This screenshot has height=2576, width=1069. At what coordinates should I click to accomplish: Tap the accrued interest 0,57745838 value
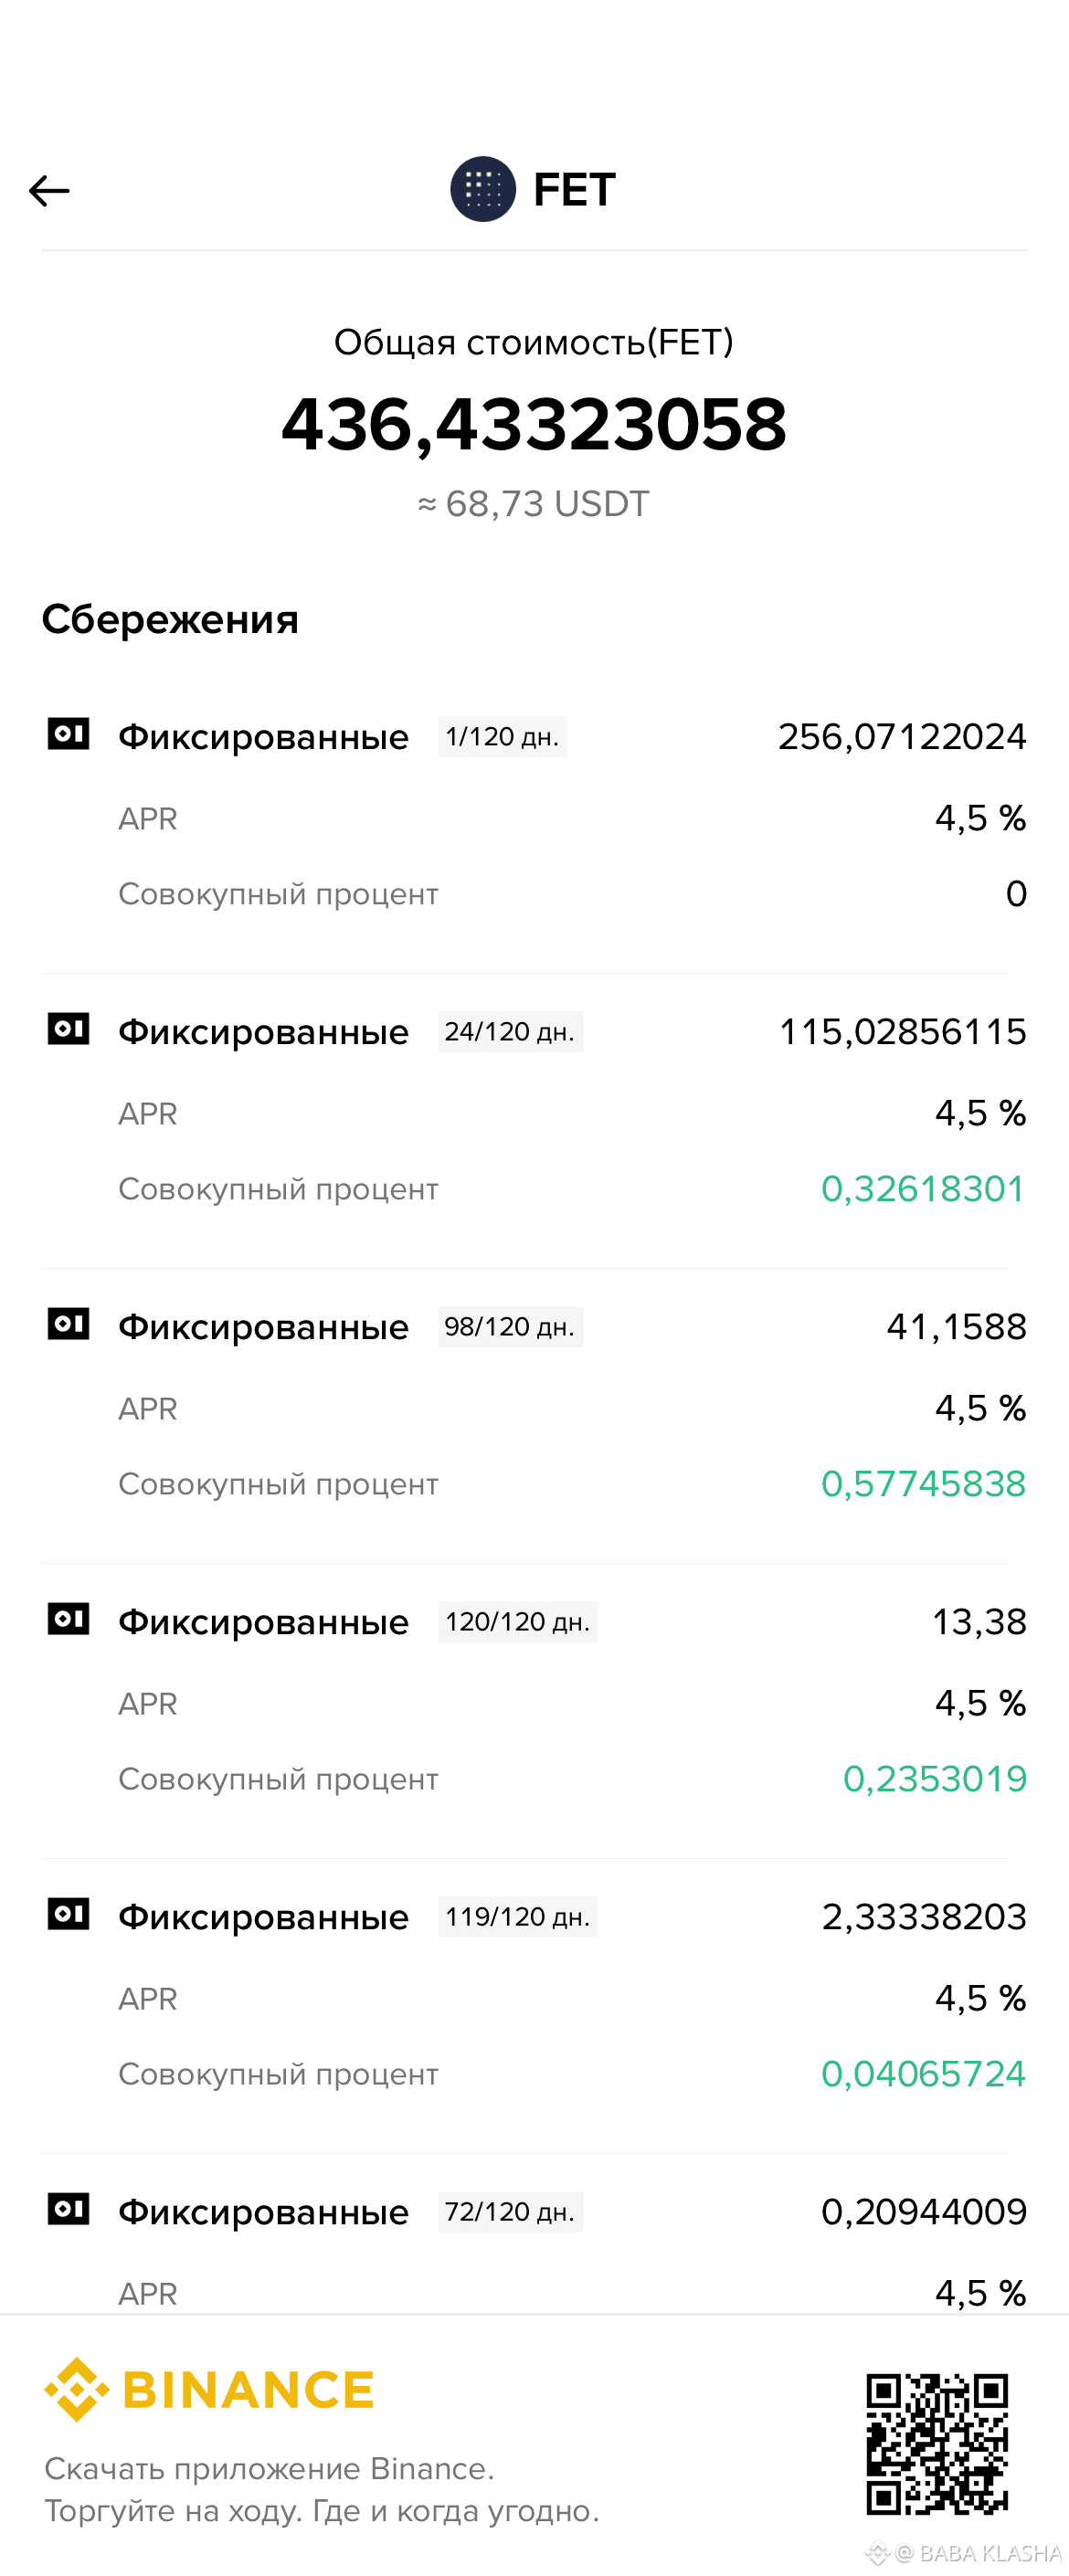tap(923, 1484)
